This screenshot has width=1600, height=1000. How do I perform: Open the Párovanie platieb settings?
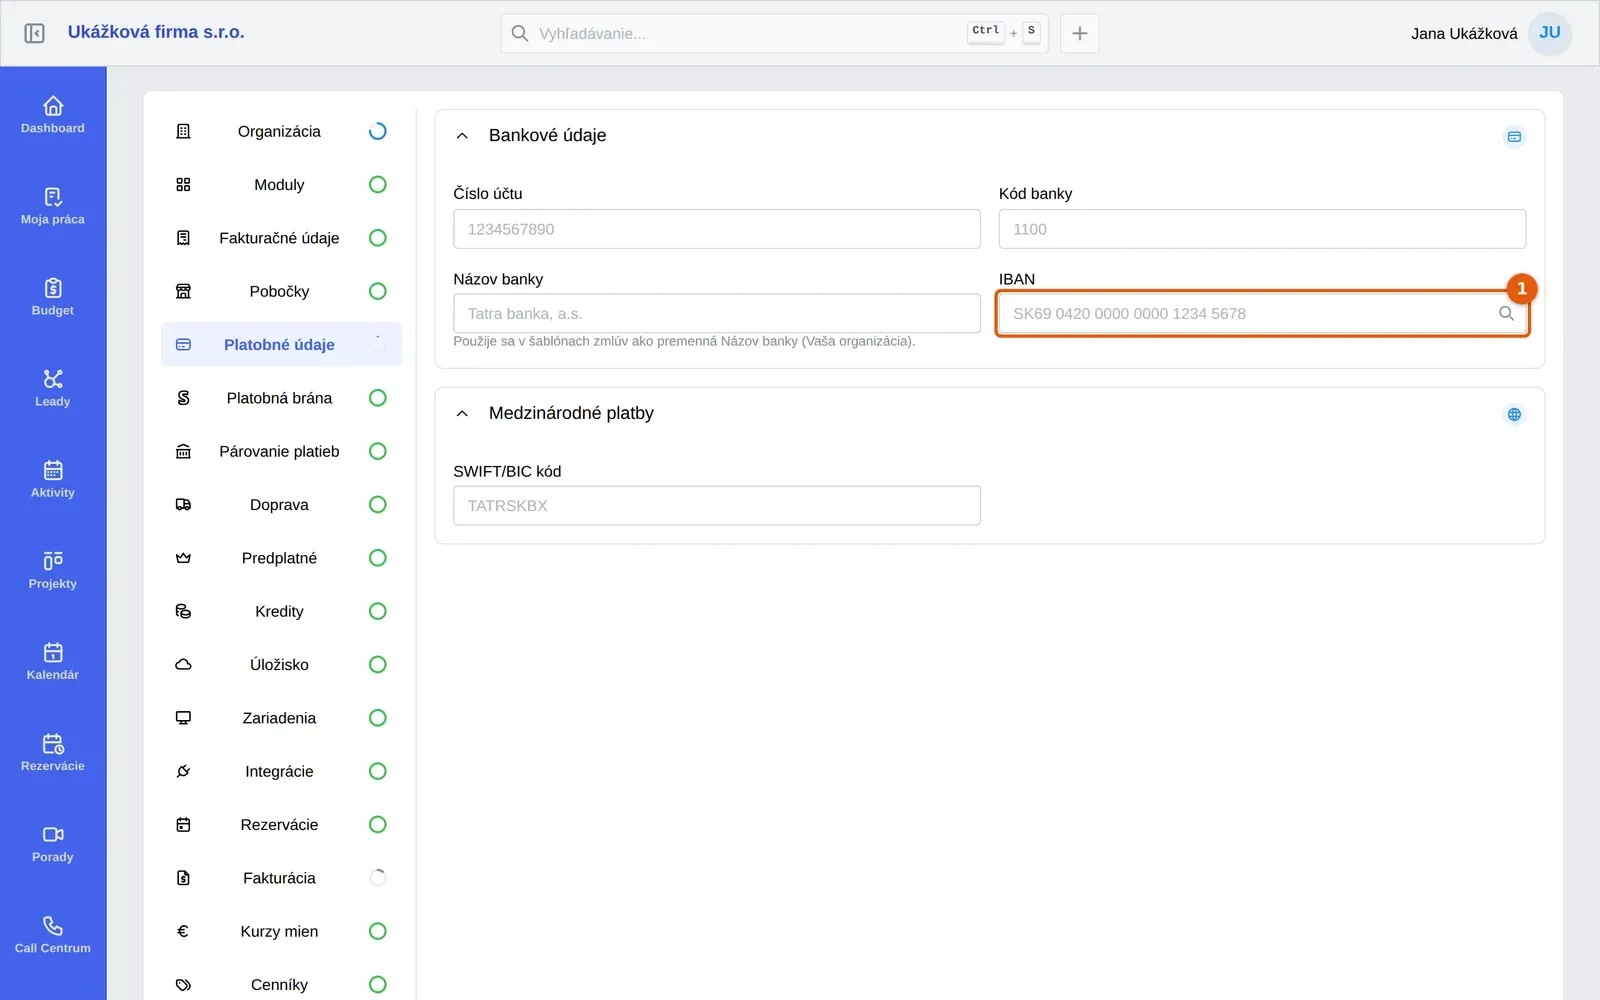coord(281,451)
